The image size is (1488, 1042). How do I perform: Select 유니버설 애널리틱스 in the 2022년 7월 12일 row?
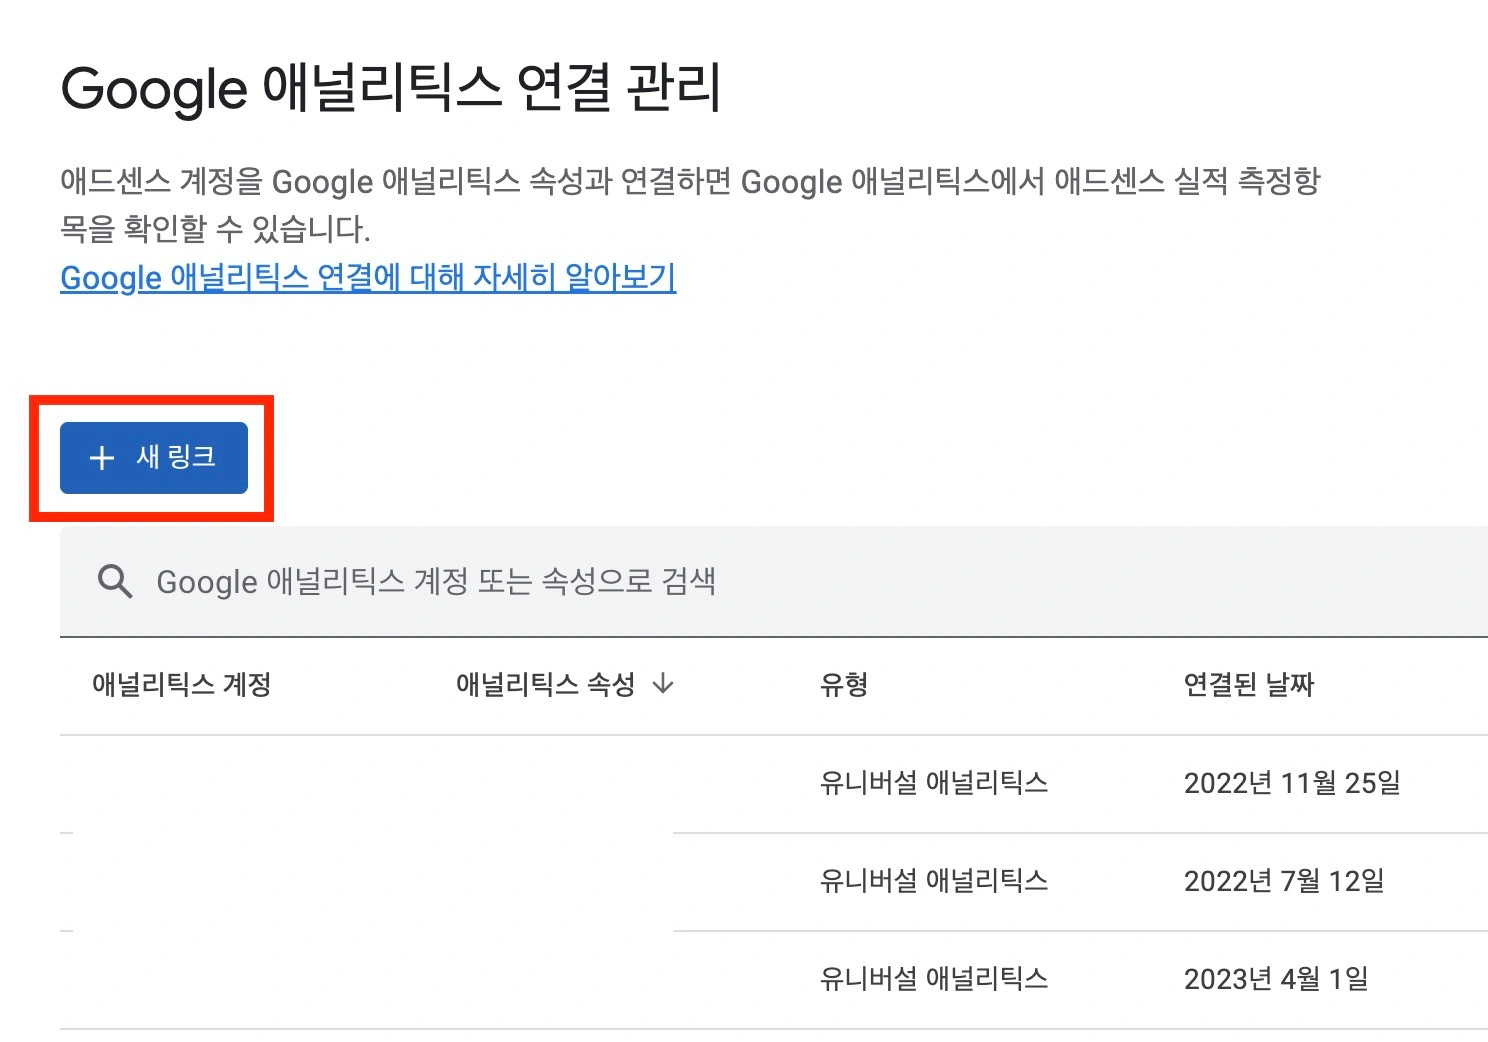point(934,881)
